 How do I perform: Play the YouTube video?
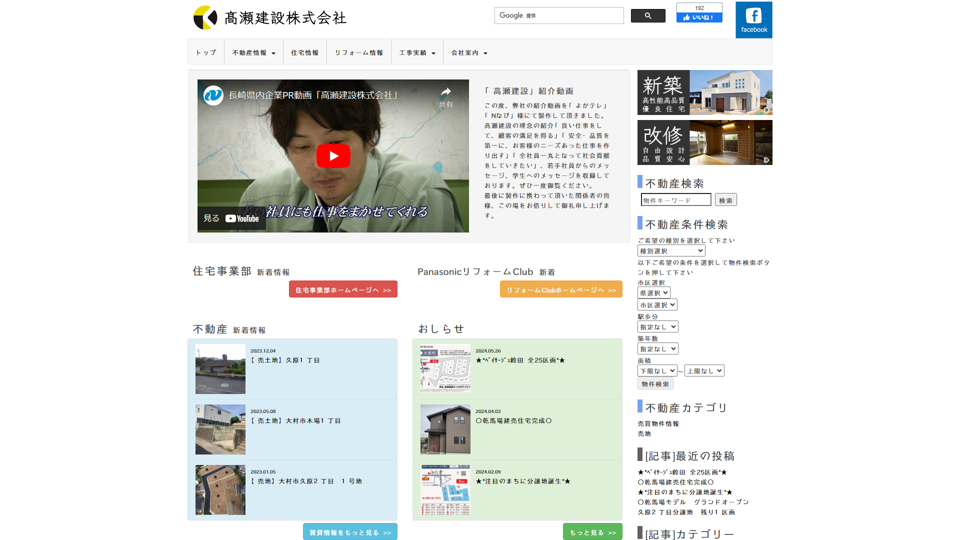(x=333, y=155)
